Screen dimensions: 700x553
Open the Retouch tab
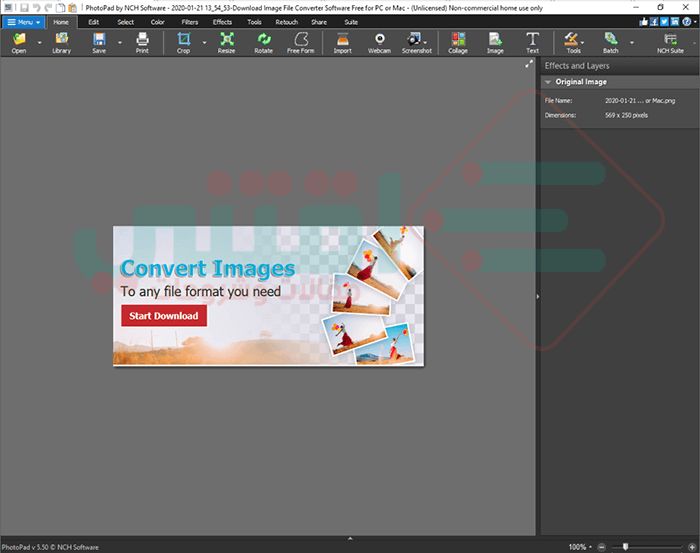click(x=287, y=22)
